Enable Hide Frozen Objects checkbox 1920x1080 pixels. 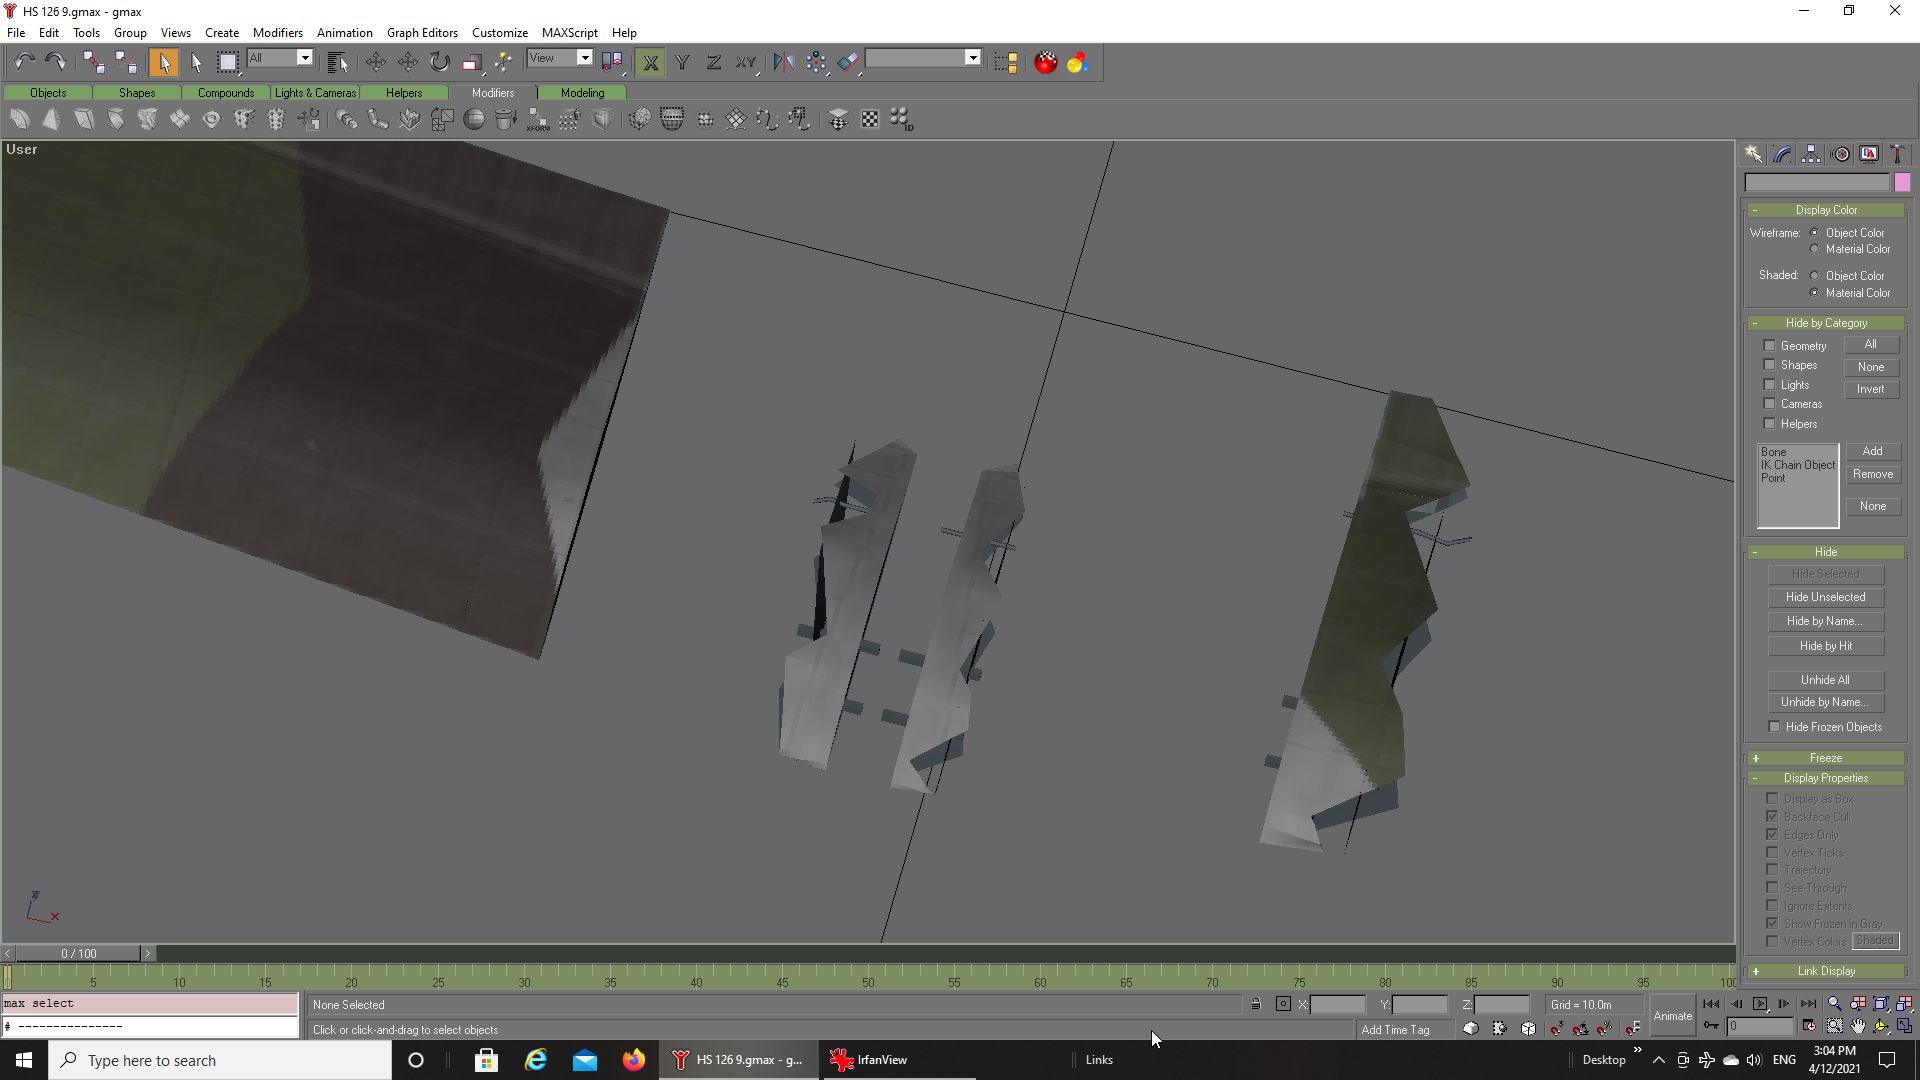[1774, 727]
